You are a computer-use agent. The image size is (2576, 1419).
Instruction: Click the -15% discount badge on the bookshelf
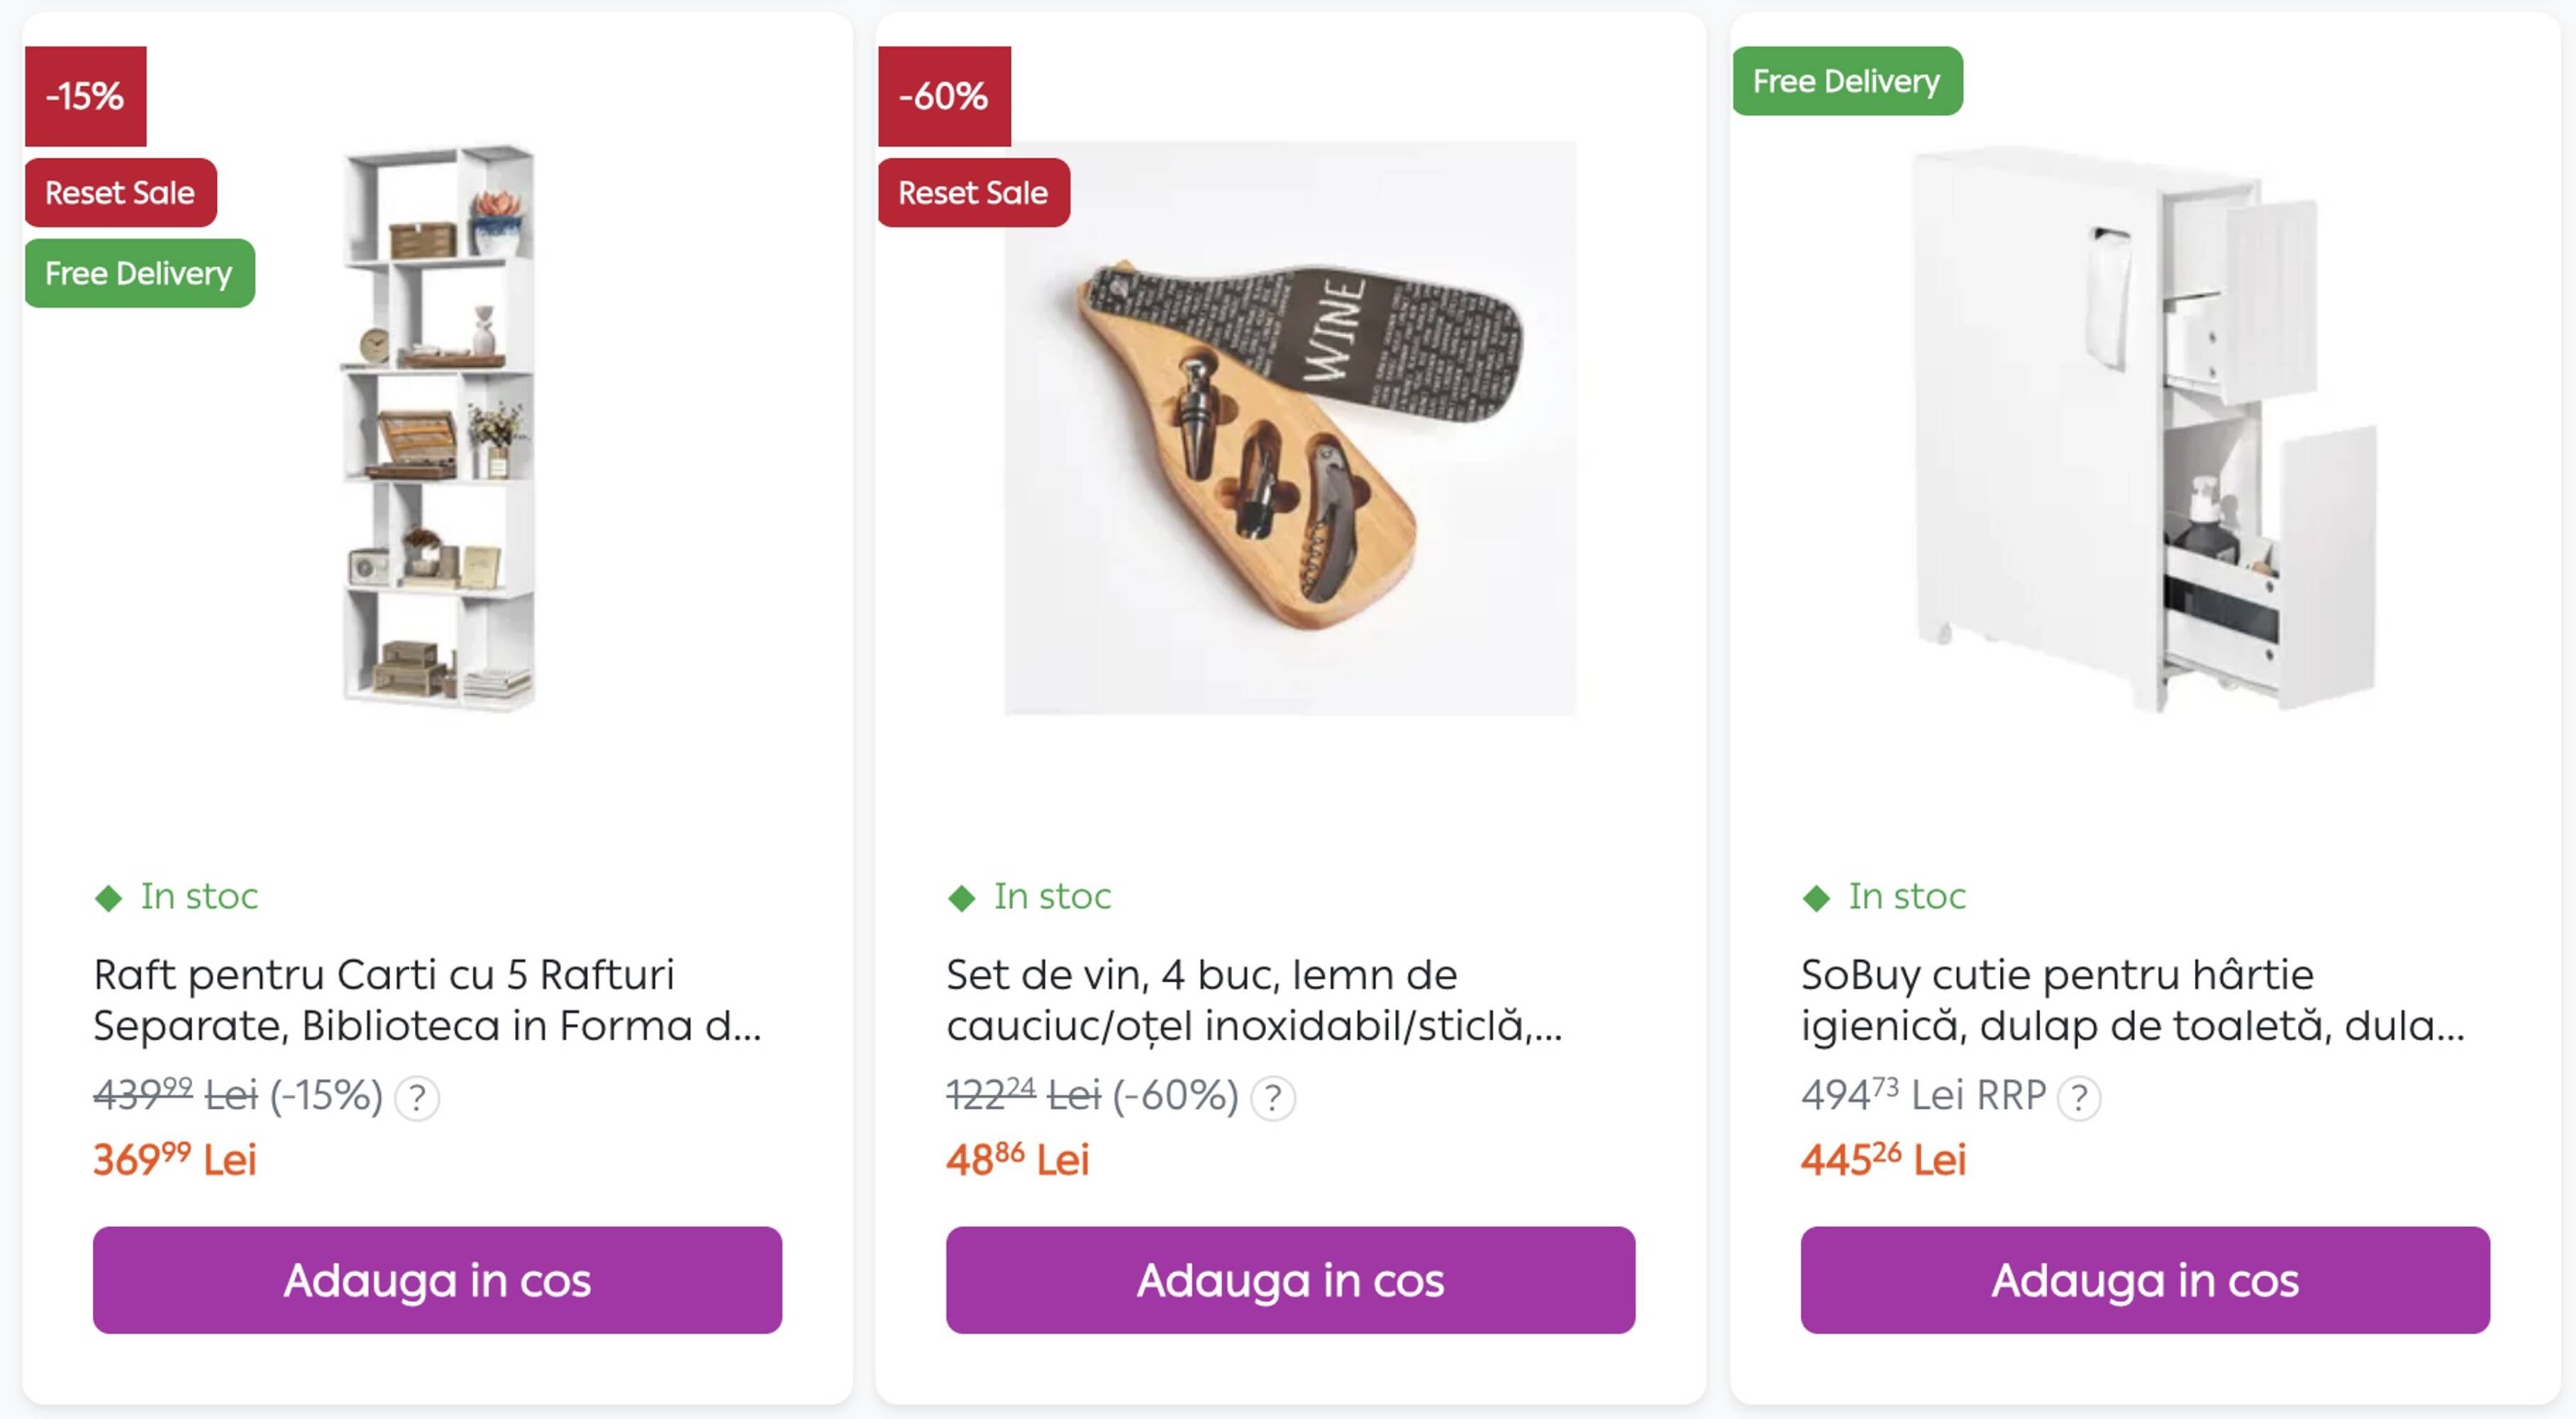coord(85,97)
